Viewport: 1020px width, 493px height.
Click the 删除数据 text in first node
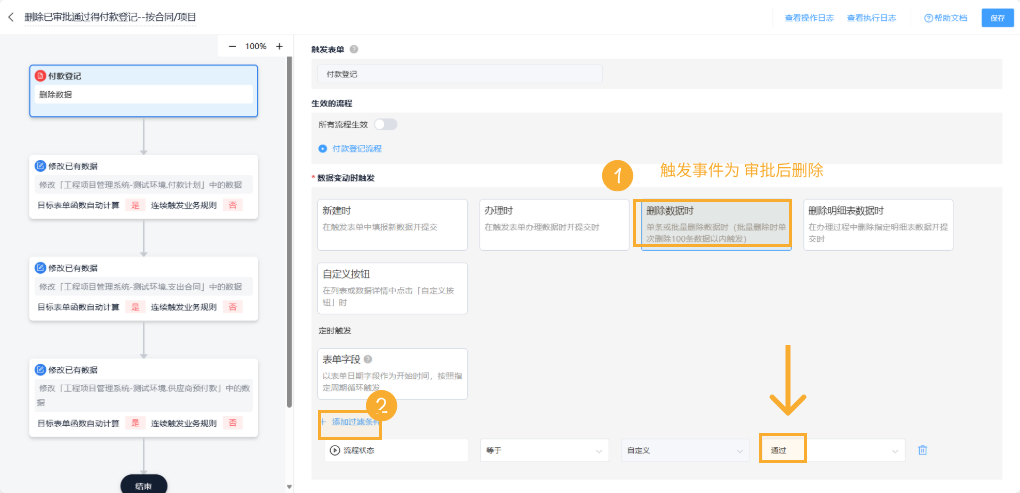[55, 94]
